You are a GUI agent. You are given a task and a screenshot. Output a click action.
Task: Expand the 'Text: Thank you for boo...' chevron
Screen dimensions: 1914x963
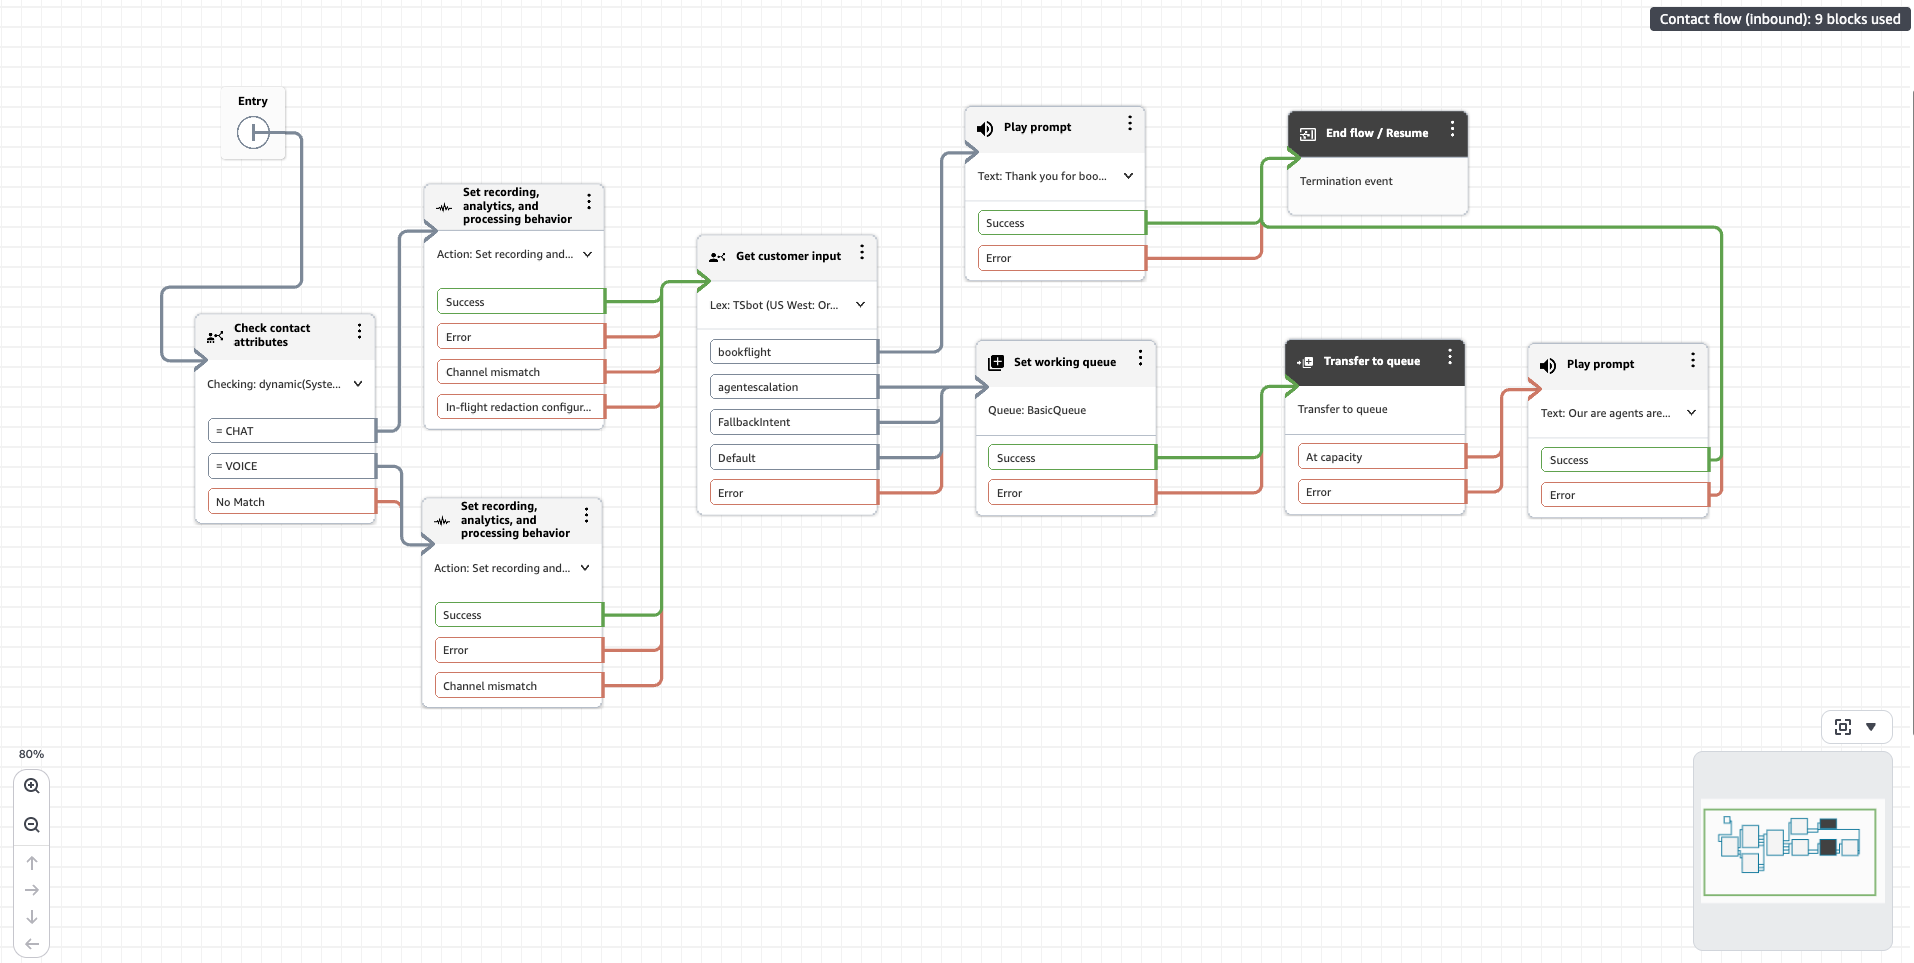click(1128, 176)
